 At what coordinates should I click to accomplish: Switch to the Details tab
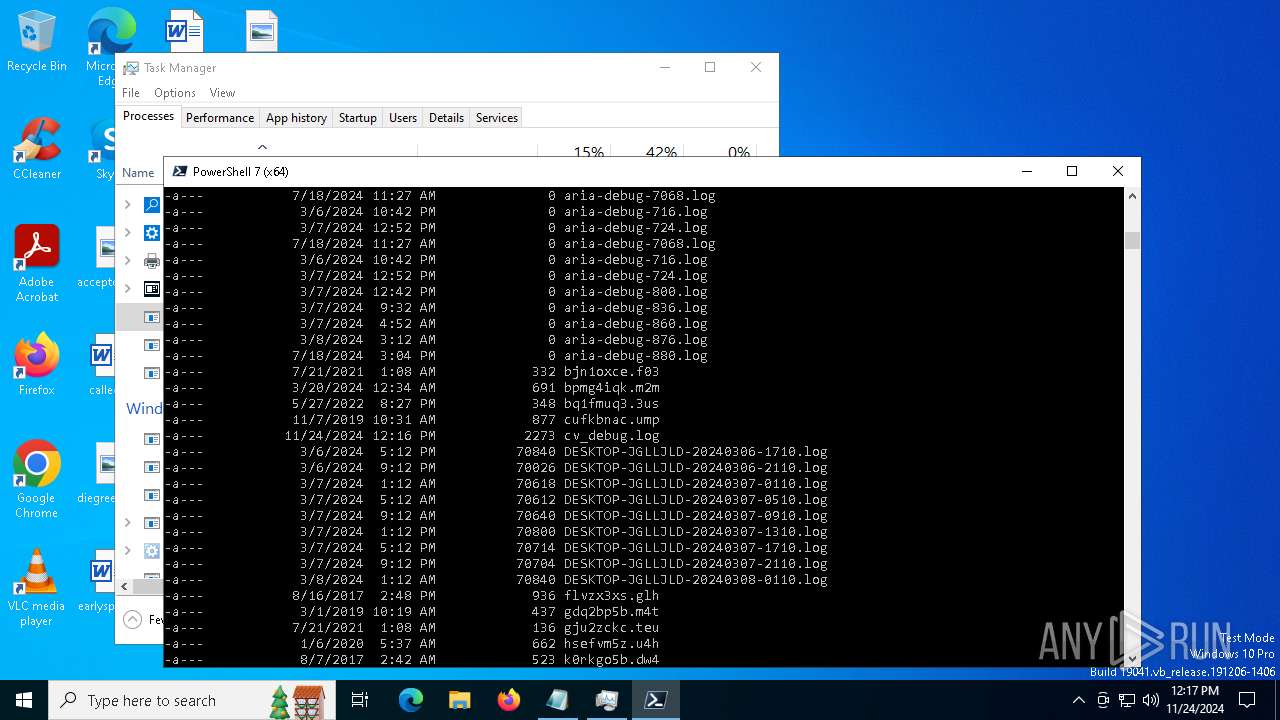(446, 118)
